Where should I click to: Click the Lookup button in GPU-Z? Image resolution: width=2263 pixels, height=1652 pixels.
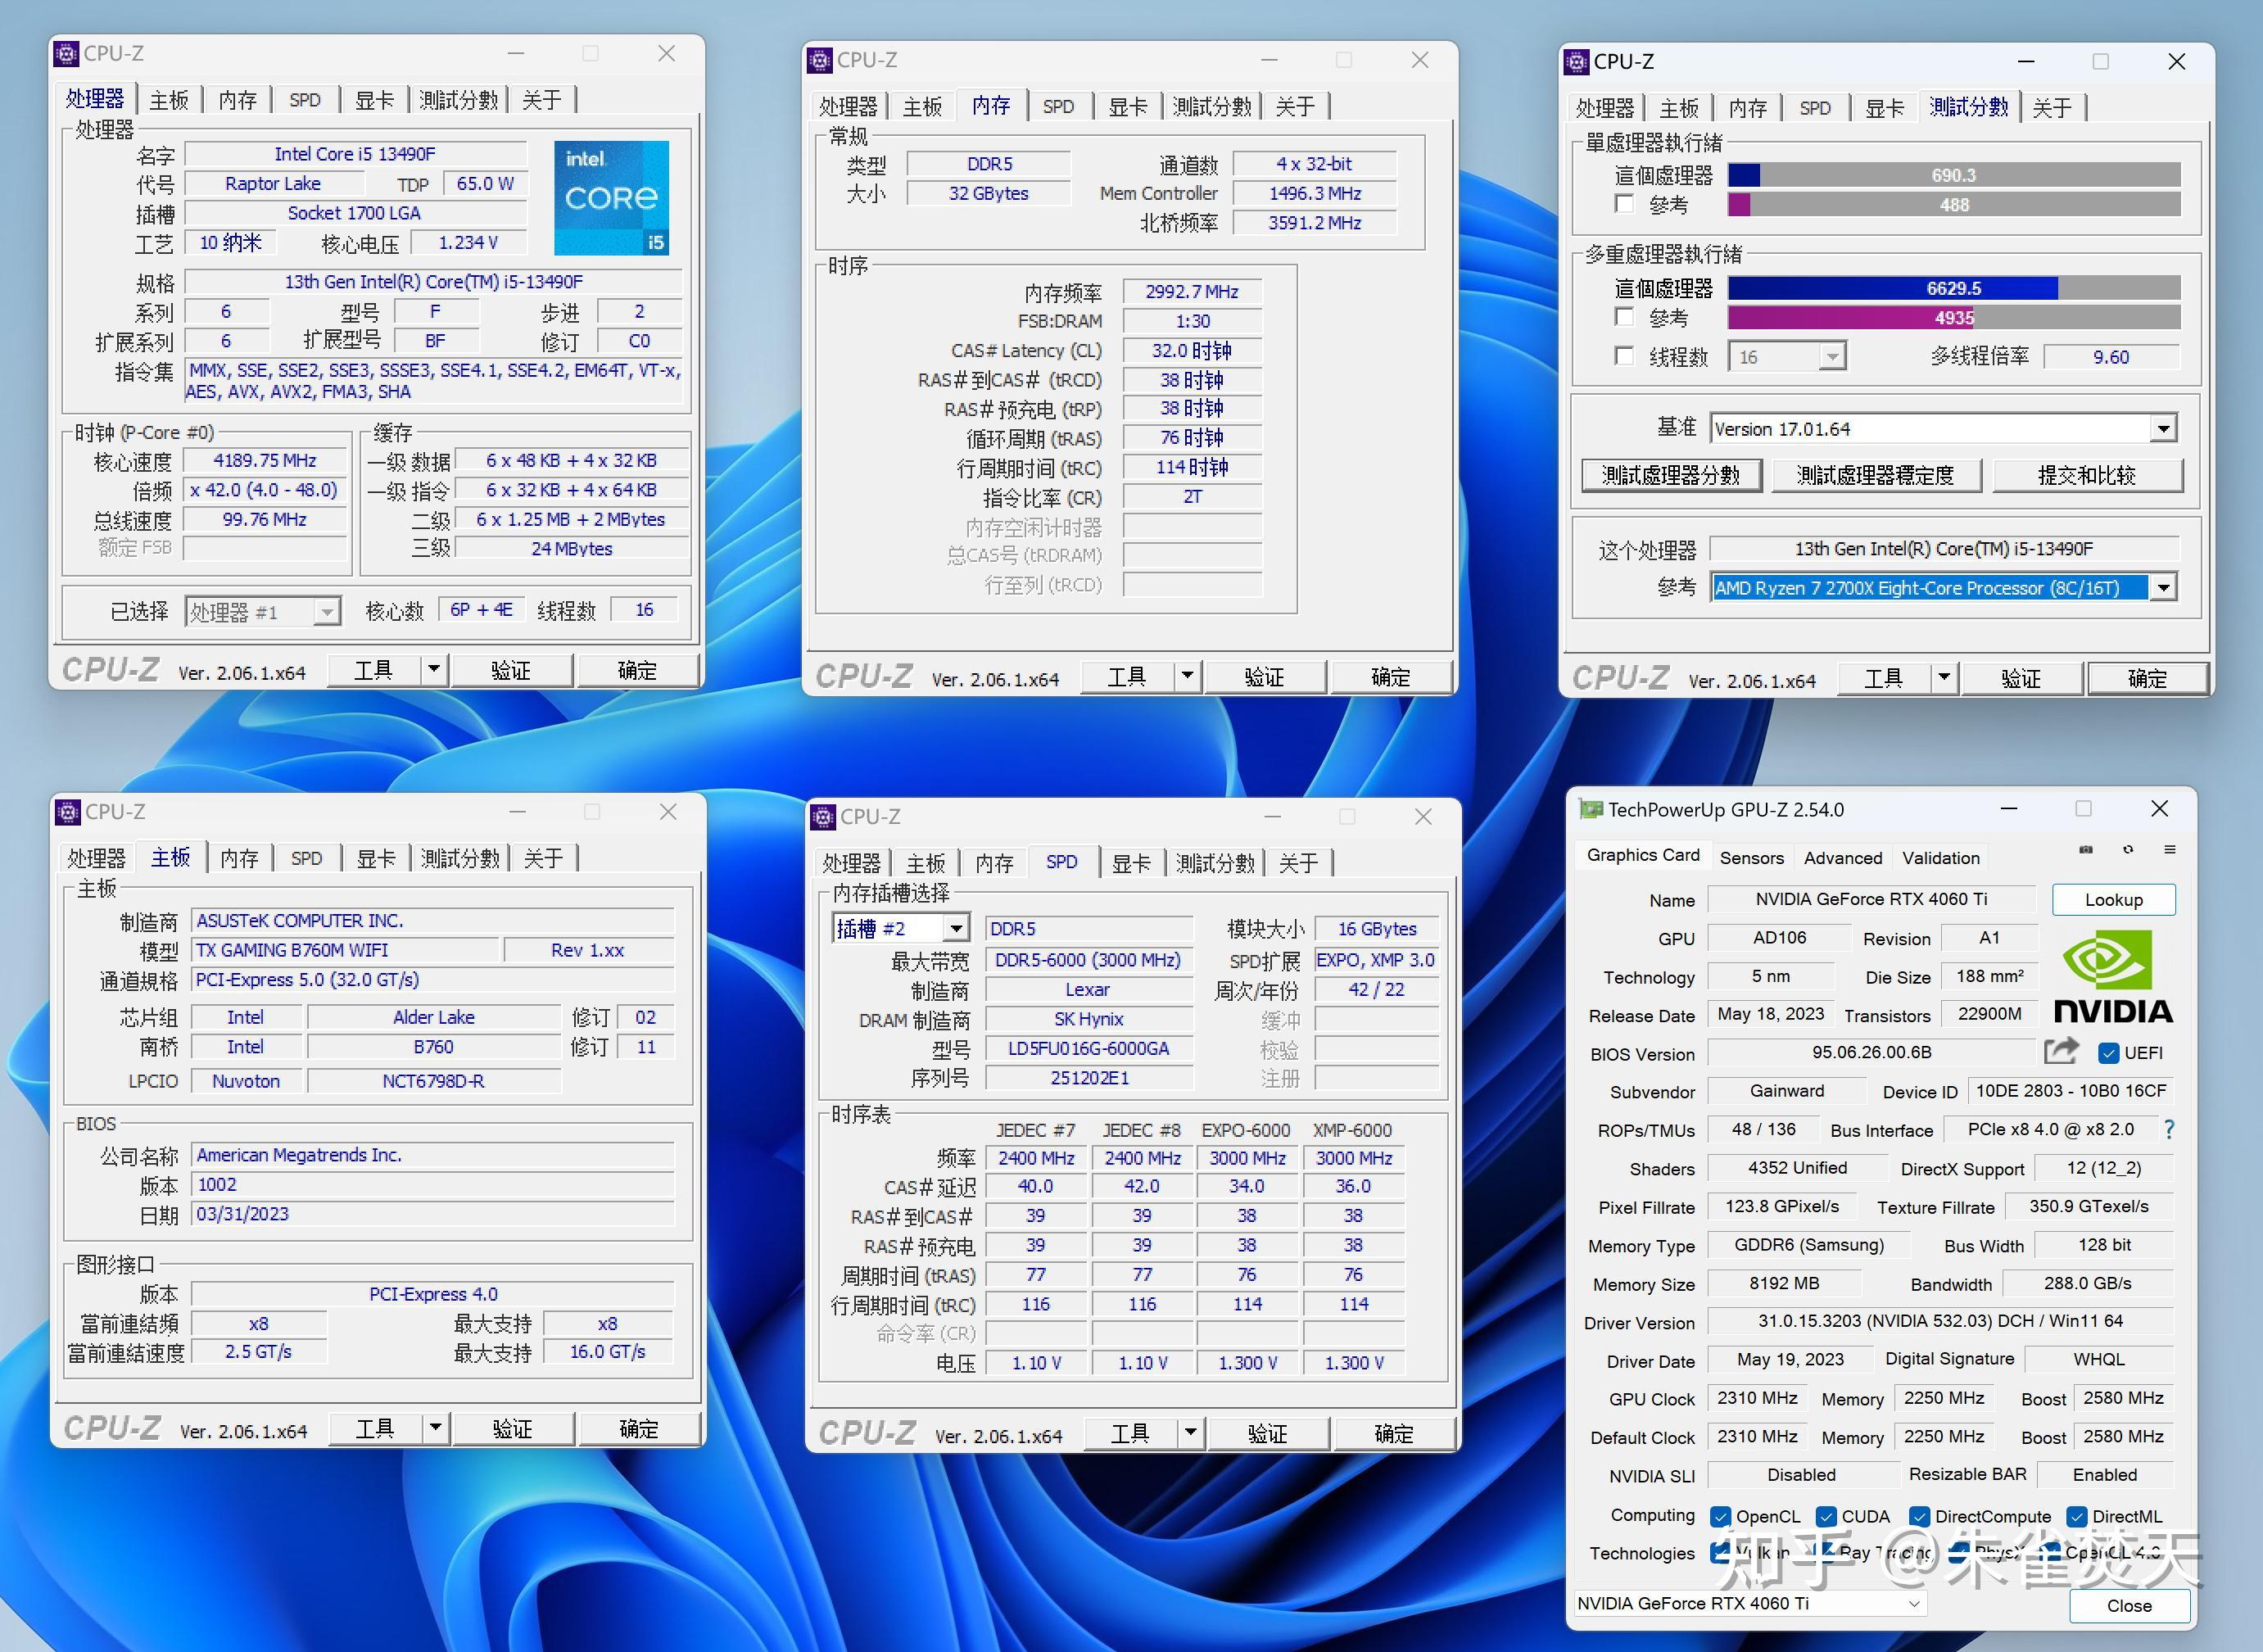coord(2113,899)
